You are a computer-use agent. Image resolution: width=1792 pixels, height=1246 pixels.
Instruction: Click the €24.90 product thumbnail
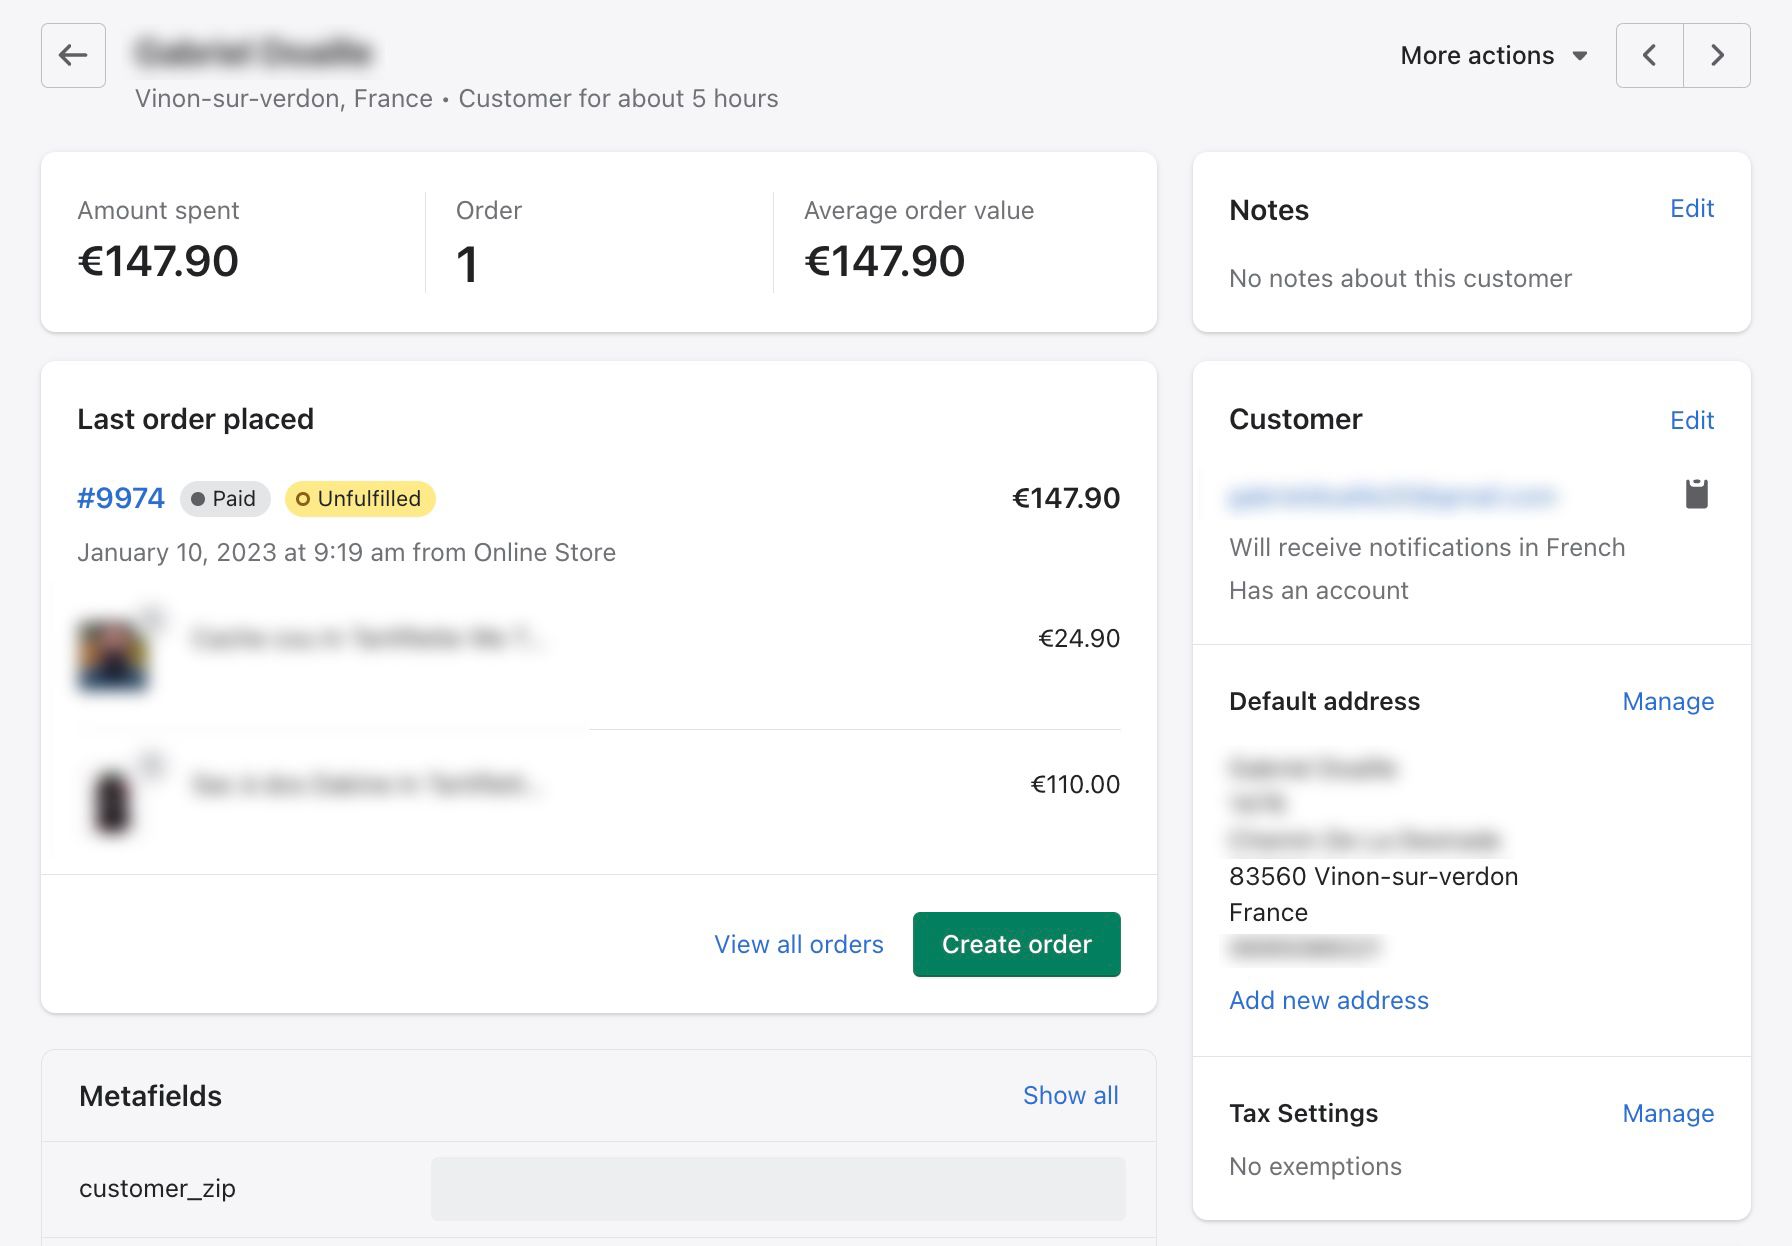[113, 655]
